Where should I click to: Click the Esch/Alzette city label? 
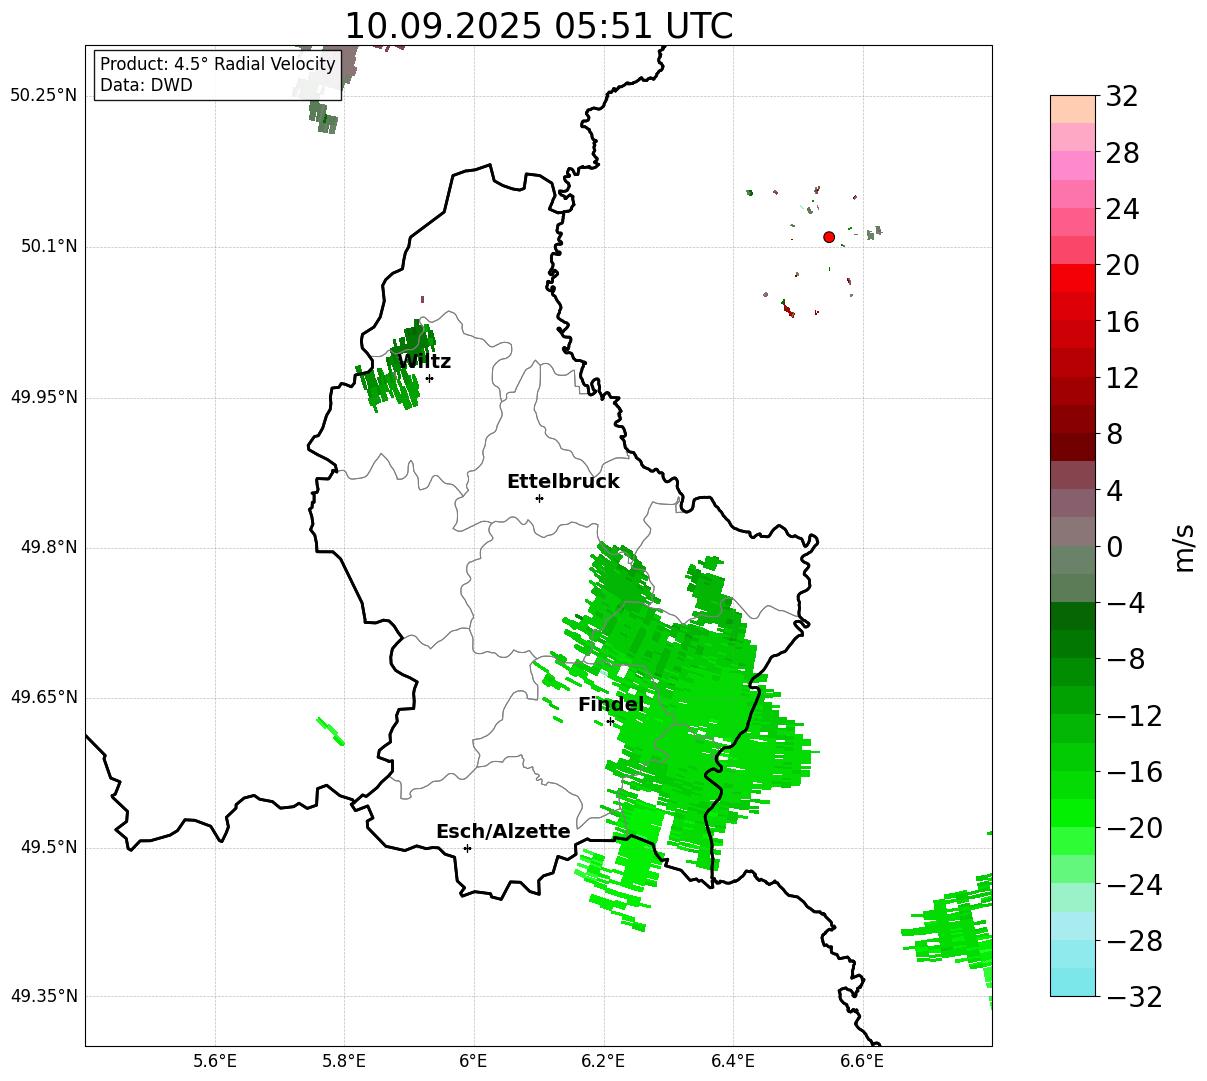(x=503, y=832)
